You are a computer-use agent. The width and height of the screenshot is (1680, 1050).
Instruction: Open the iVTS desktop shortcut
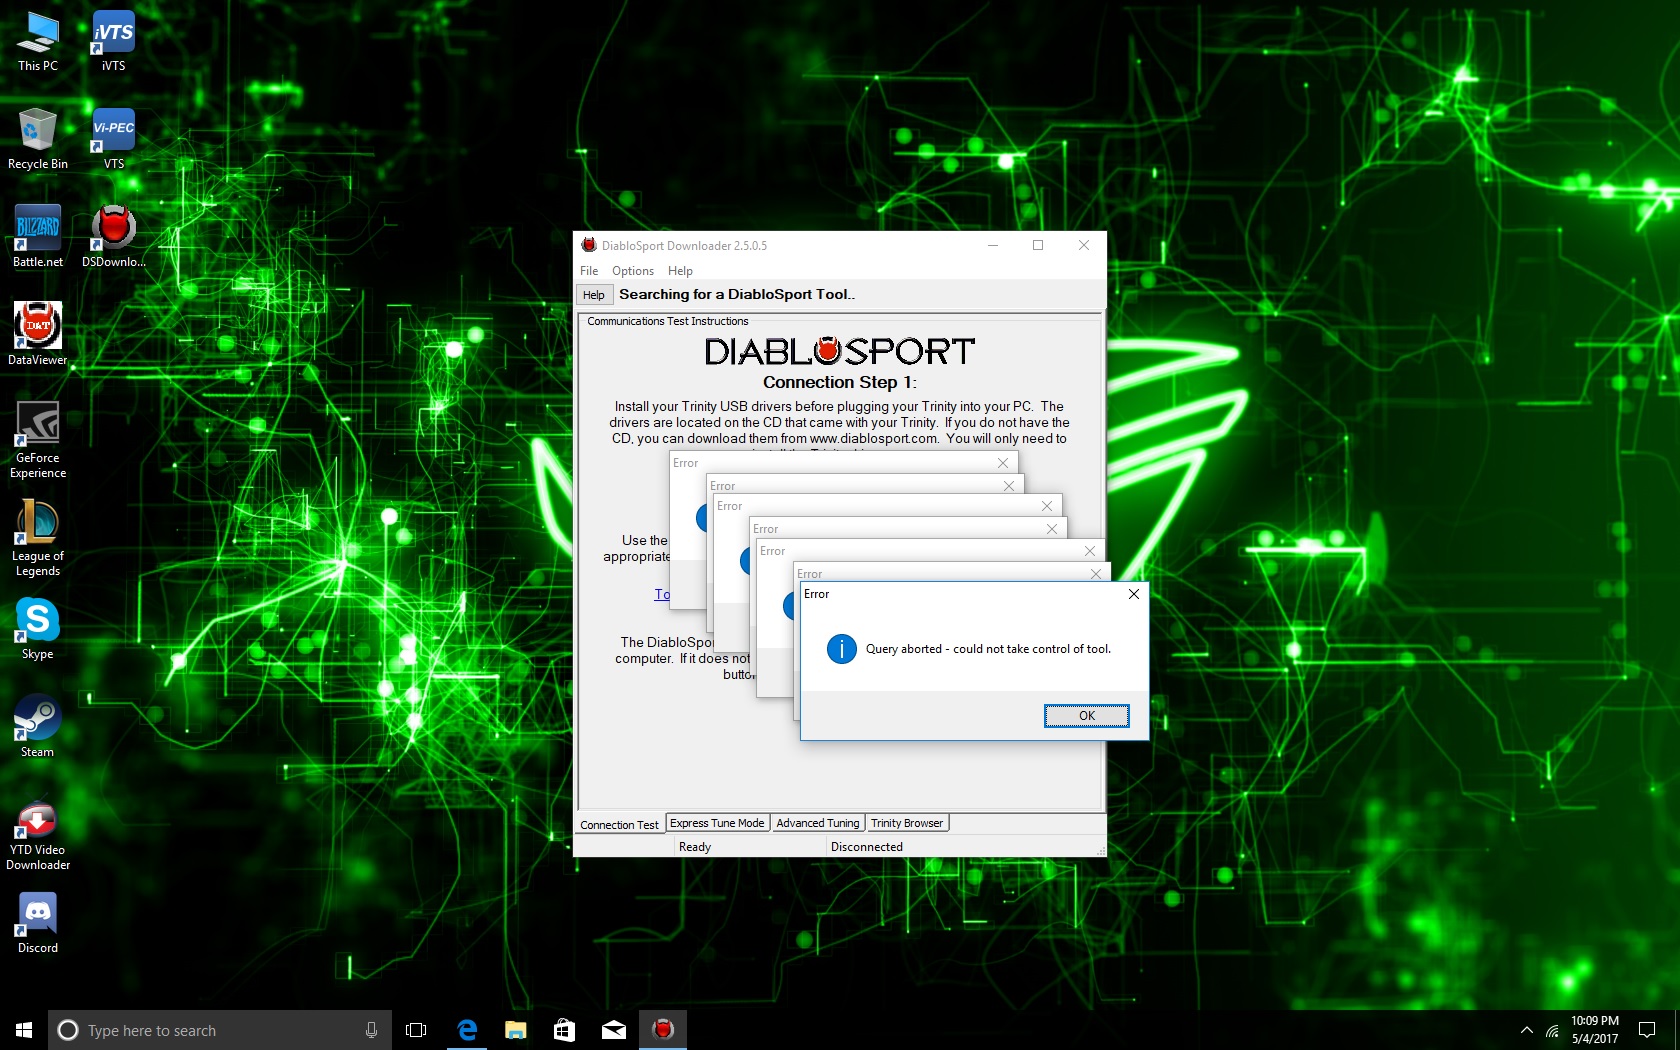(113, 41)
